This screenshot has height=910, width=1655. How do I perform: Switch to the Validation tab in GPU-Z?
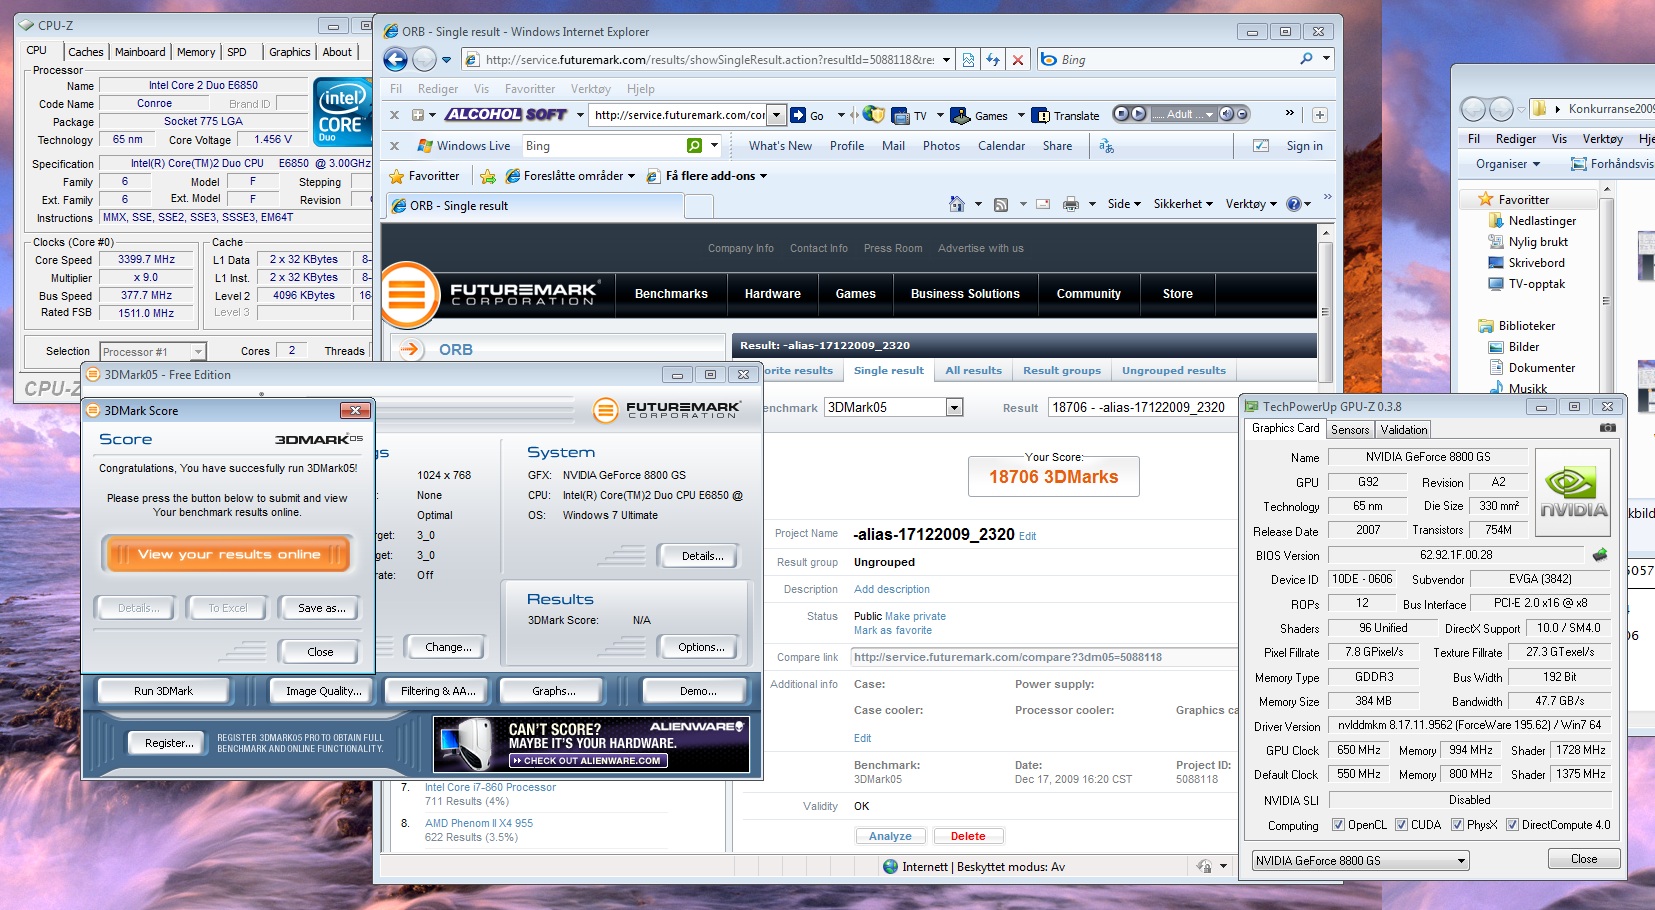point(1404,430)
